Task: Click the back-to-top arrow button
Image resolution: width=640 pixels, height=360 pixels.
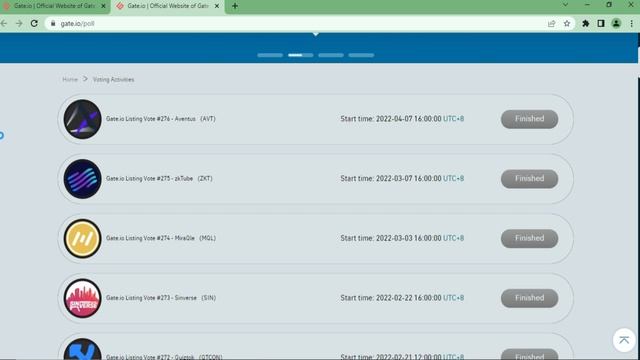Action: [x=624, y=340]
